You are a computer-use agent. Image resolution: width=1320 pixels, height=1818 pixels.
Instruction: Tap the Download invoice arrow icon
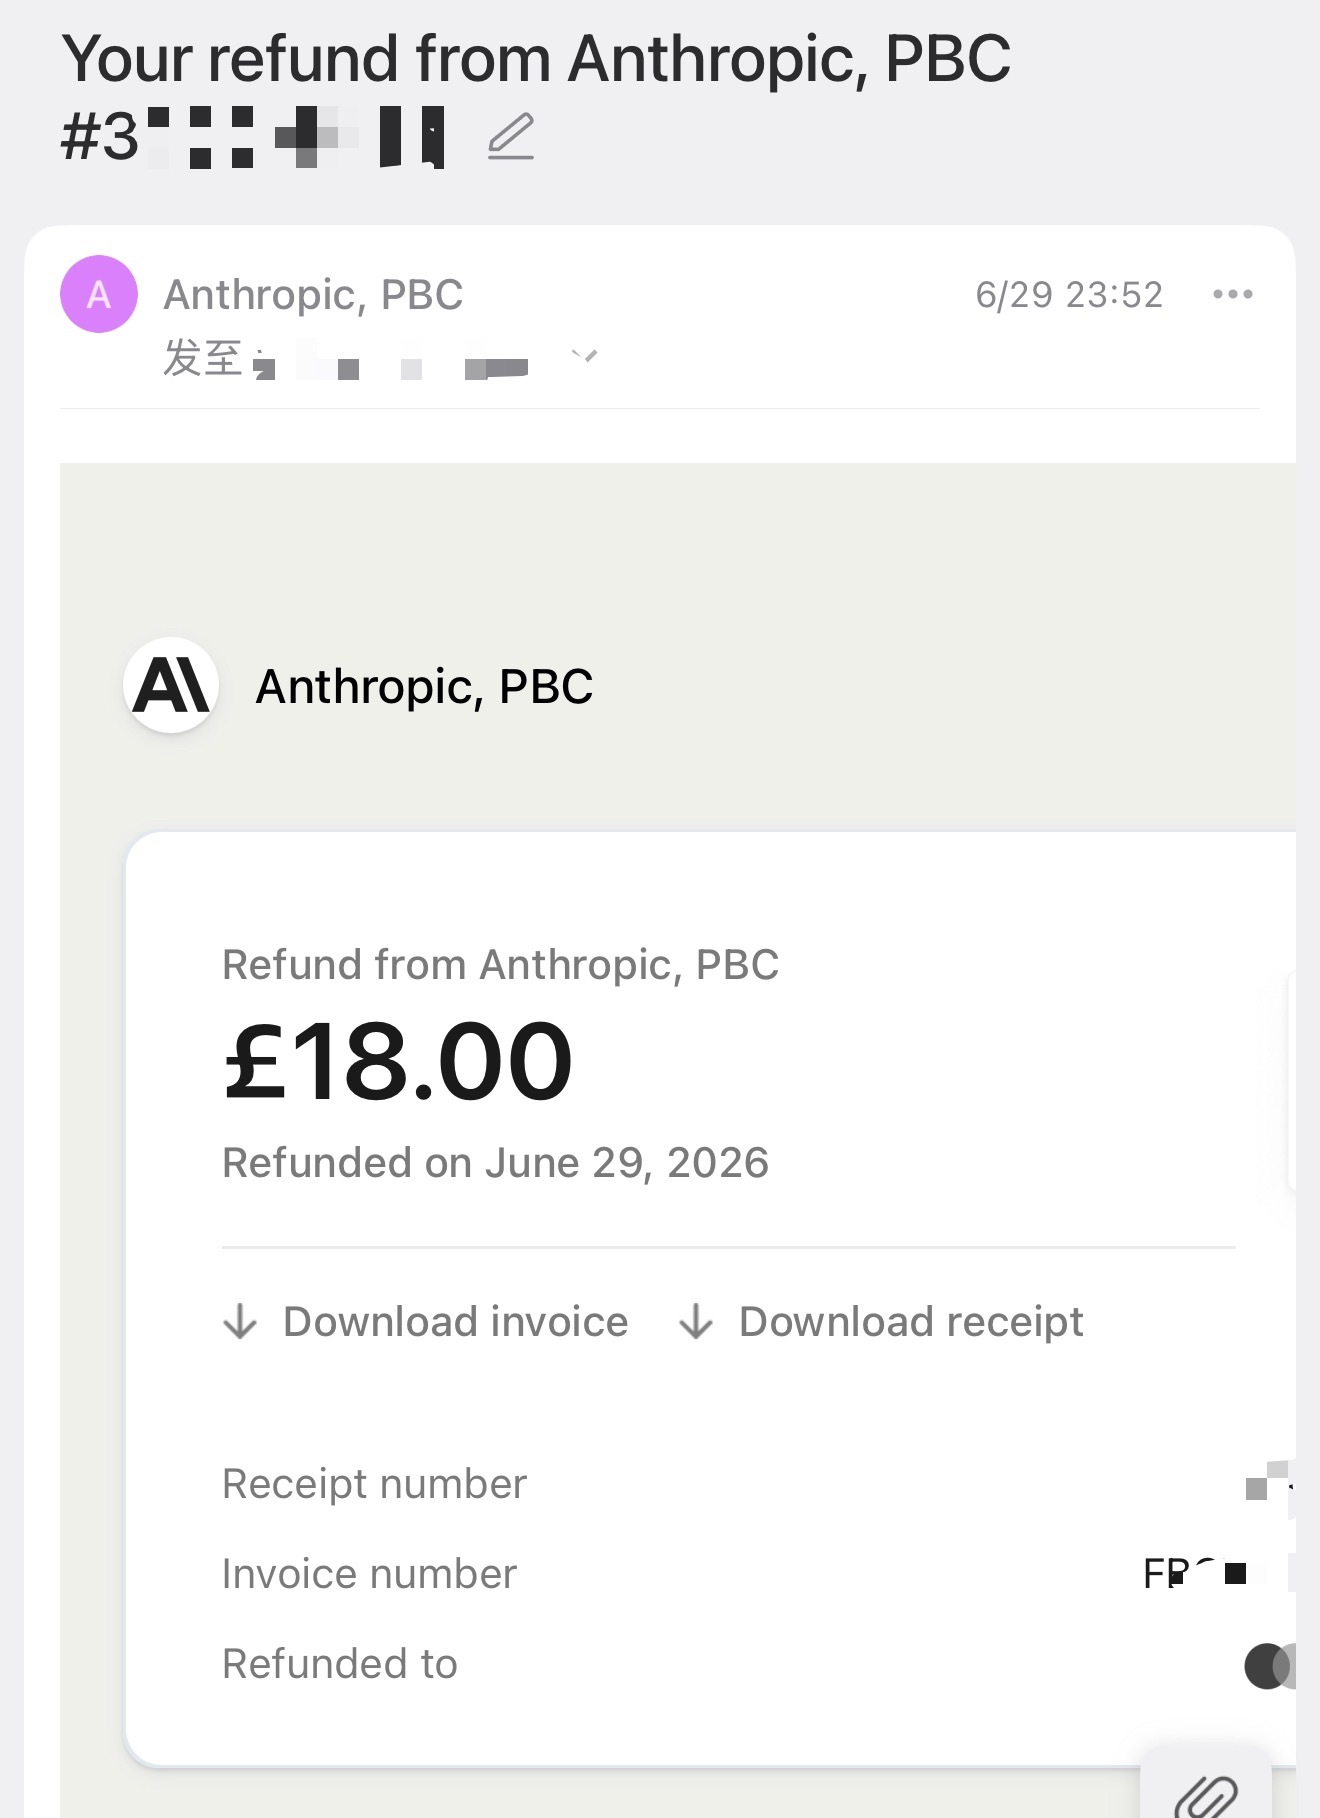(240, 1321)
